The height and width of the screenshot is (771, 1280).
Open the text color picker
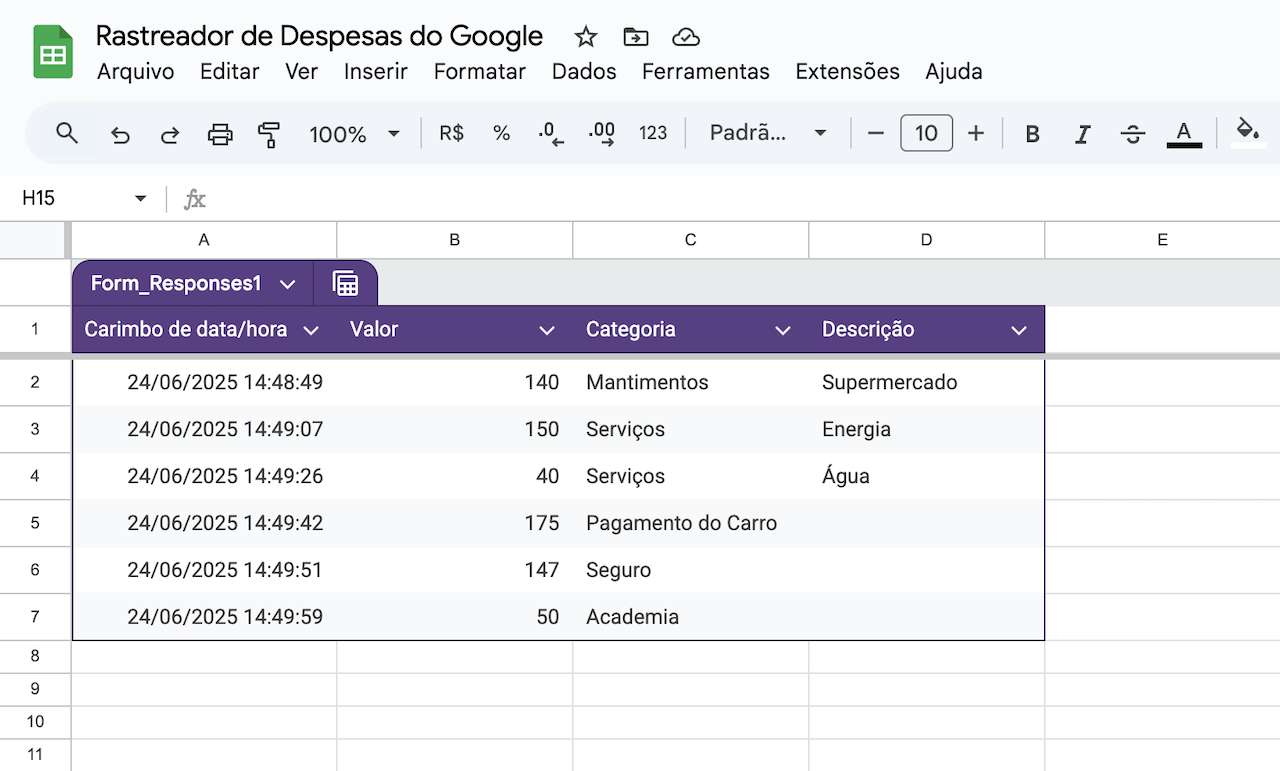tap(1184, 134)
